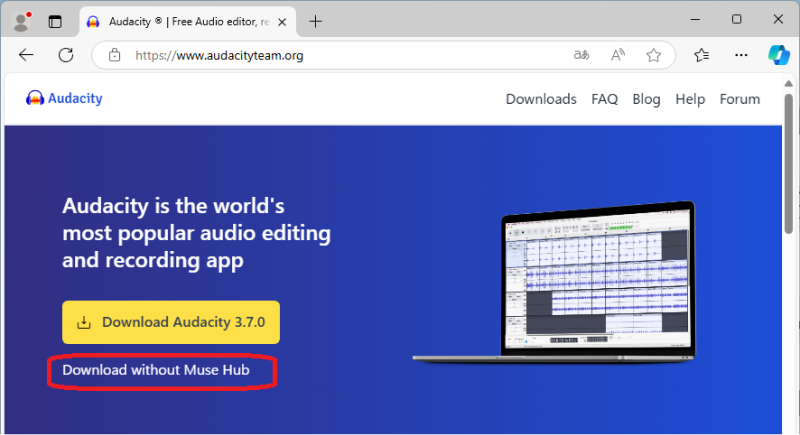
Task: Close the Audacity browser tab
Action: tap(282, 22)
